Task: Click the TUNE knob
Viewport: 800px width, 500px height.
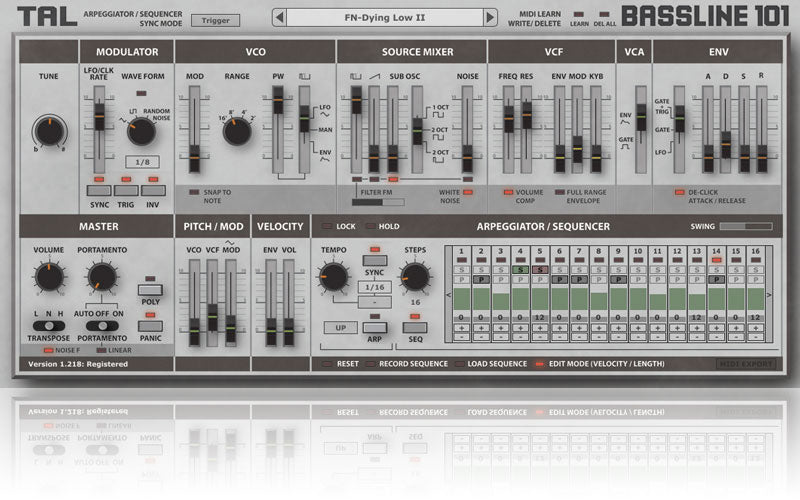Action: pyautogui.click(x=49, y=131)
